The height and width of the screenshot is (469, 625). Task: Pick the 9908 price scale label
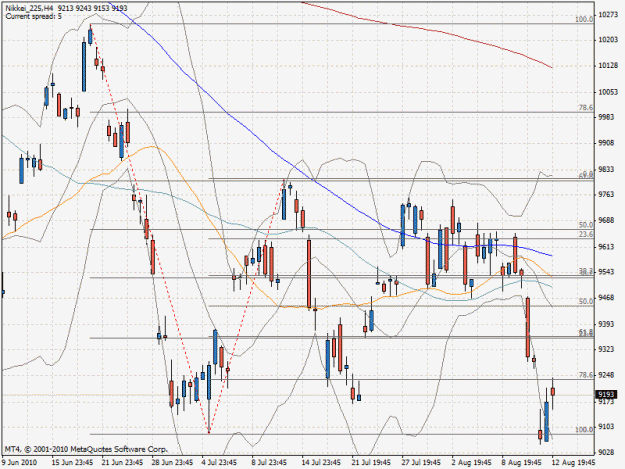[607, 143]
